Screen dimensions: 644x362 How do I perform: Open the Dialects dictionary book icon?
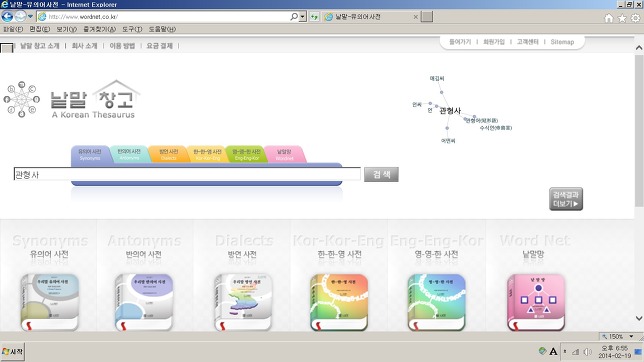[243, 302]
